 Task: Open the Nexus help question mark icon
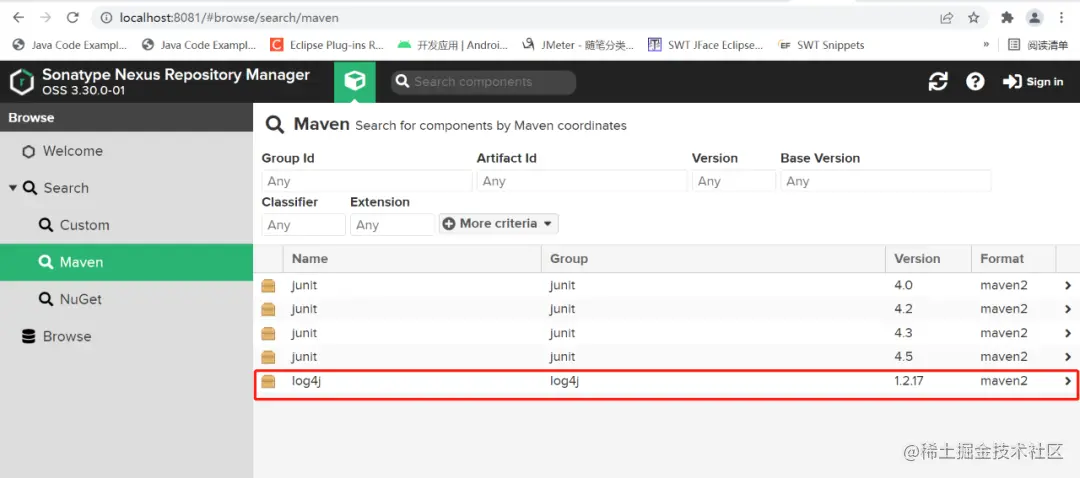pyautogui.click(x=975, y=82)
